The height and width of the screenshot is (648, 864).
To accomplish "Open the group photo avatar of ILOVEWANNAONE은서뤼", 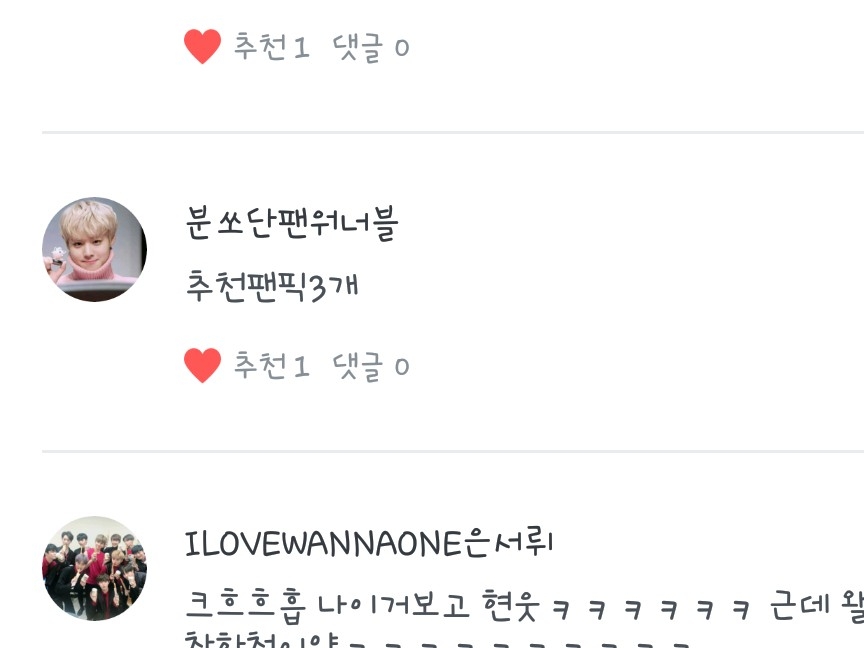I will coord(94,568).
